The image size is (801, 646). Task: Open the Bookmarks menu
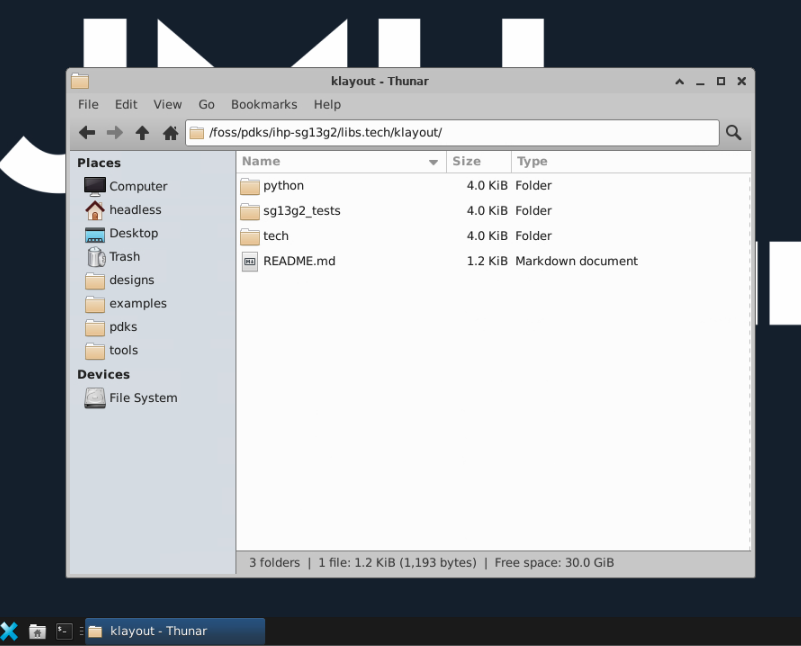[264, 105]
